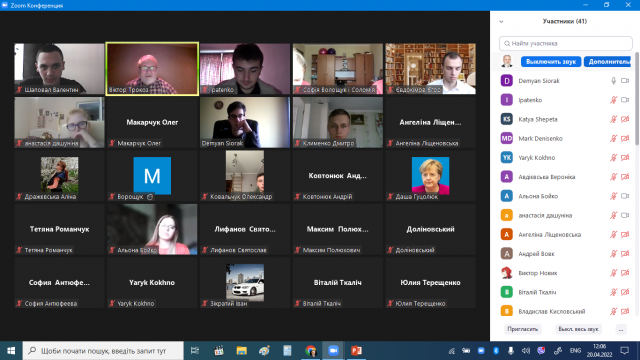The height and width of the screenshot is (360, 640).
Task: Select Зікратий Іван's tile with white car
Action: (x=245, y=283)
